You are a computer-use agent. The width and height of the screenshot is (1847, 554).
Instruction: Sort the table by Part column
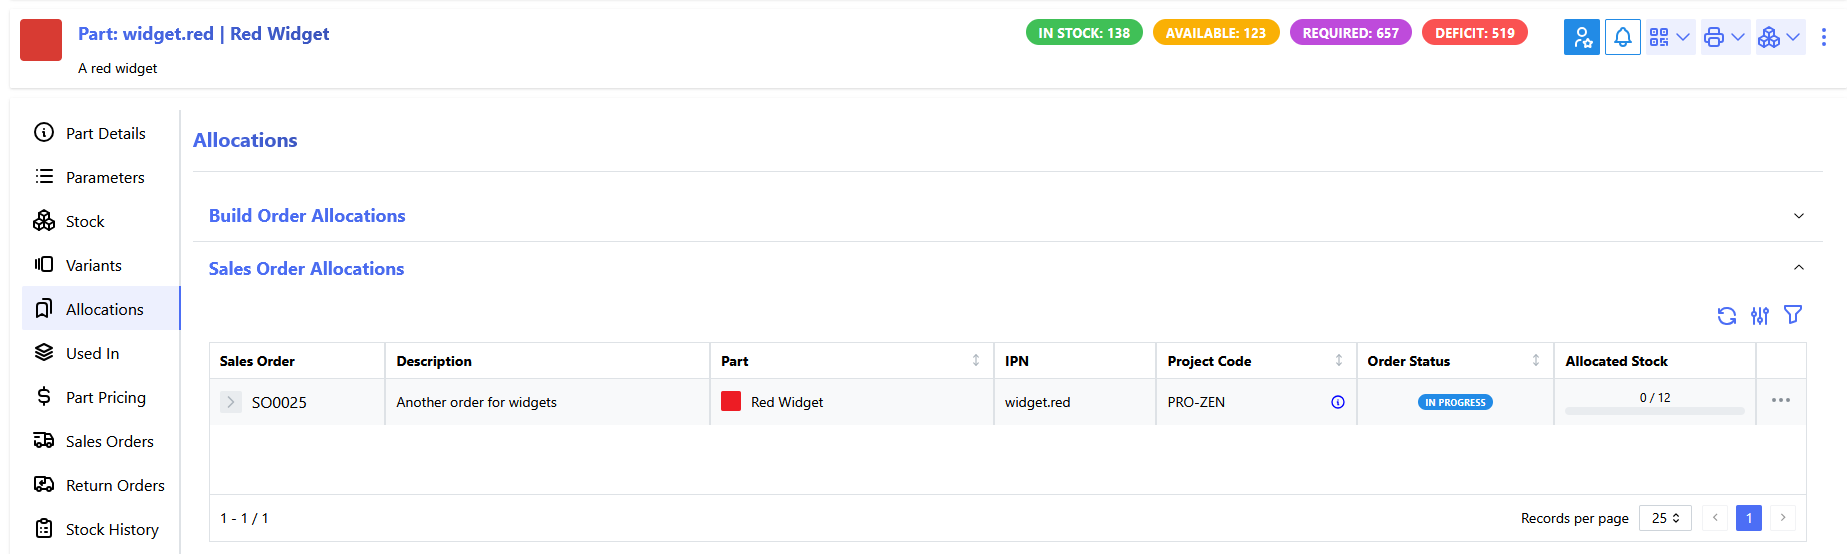[x=975, y=360]
